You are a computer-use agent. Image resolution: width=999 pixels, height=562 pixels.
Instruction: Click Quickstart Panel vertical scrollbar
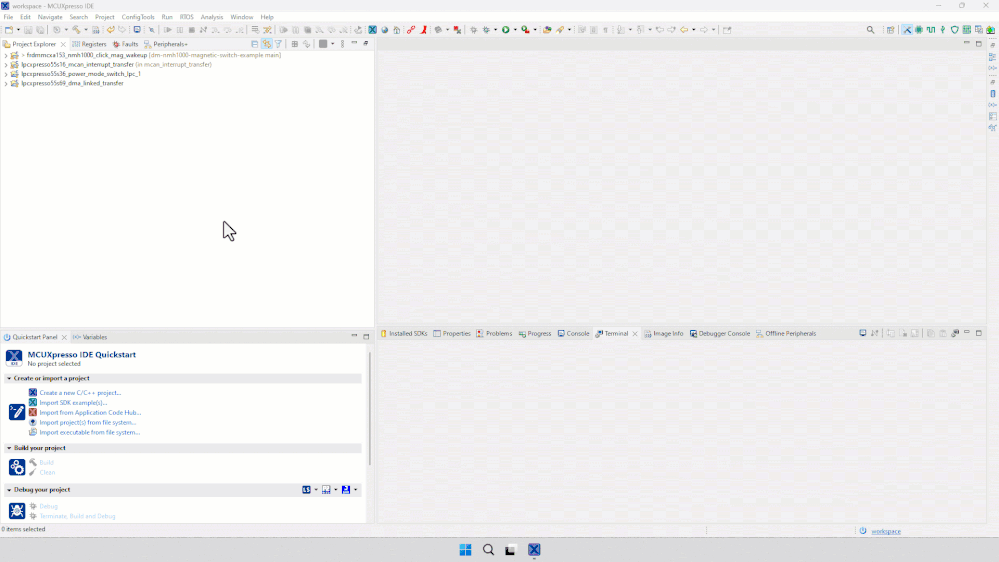(370, 408)
